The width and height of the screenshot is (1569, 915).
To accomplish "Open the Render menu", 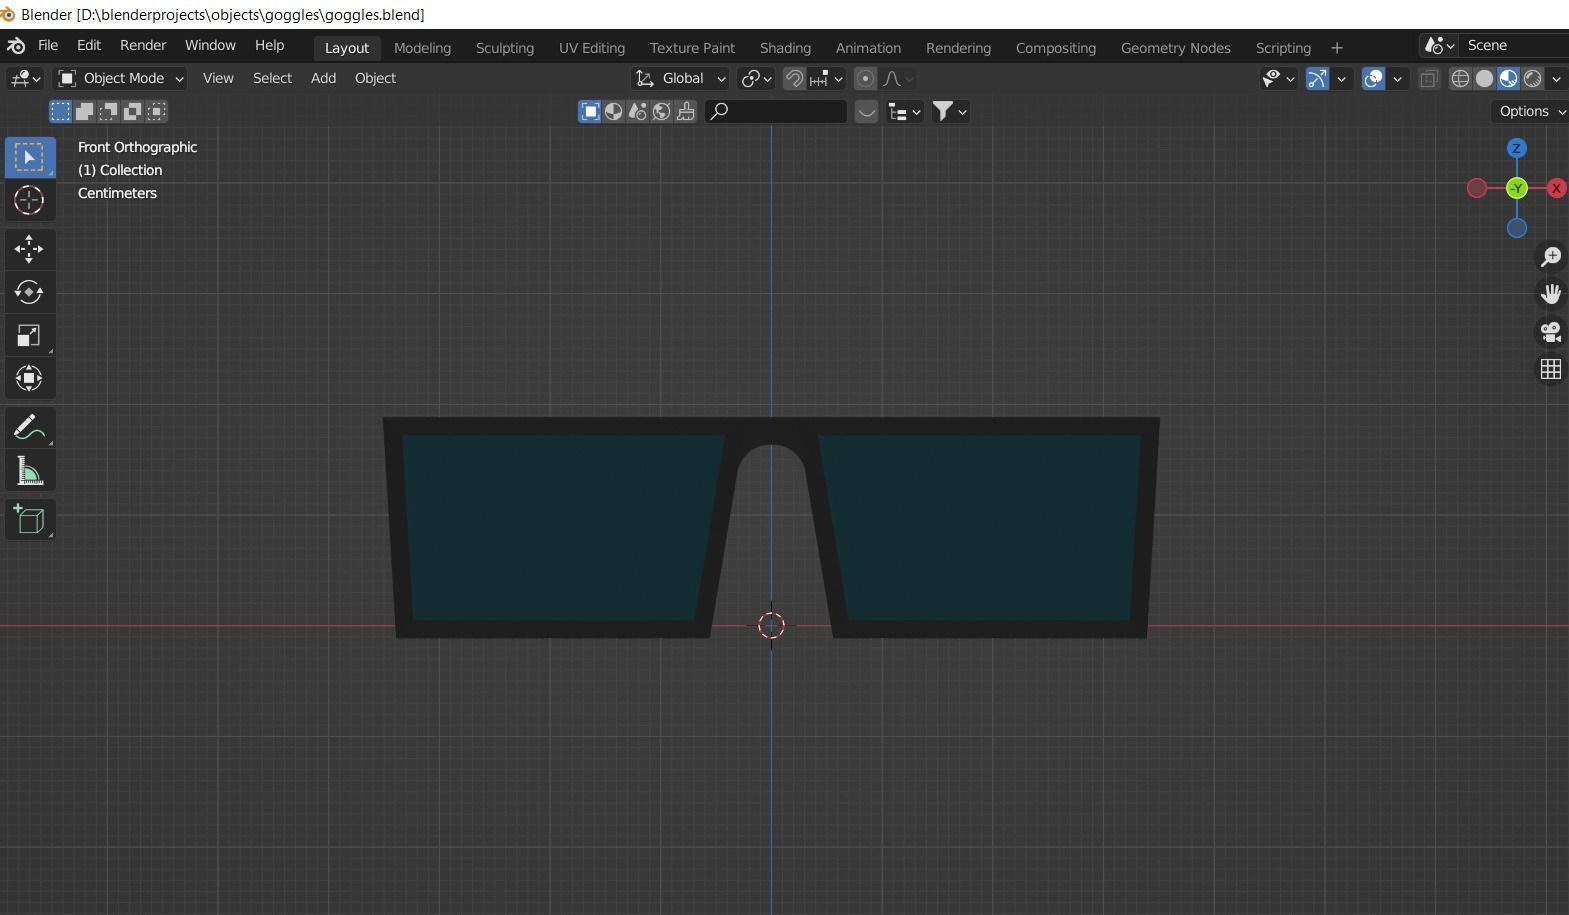I will 143,45.
